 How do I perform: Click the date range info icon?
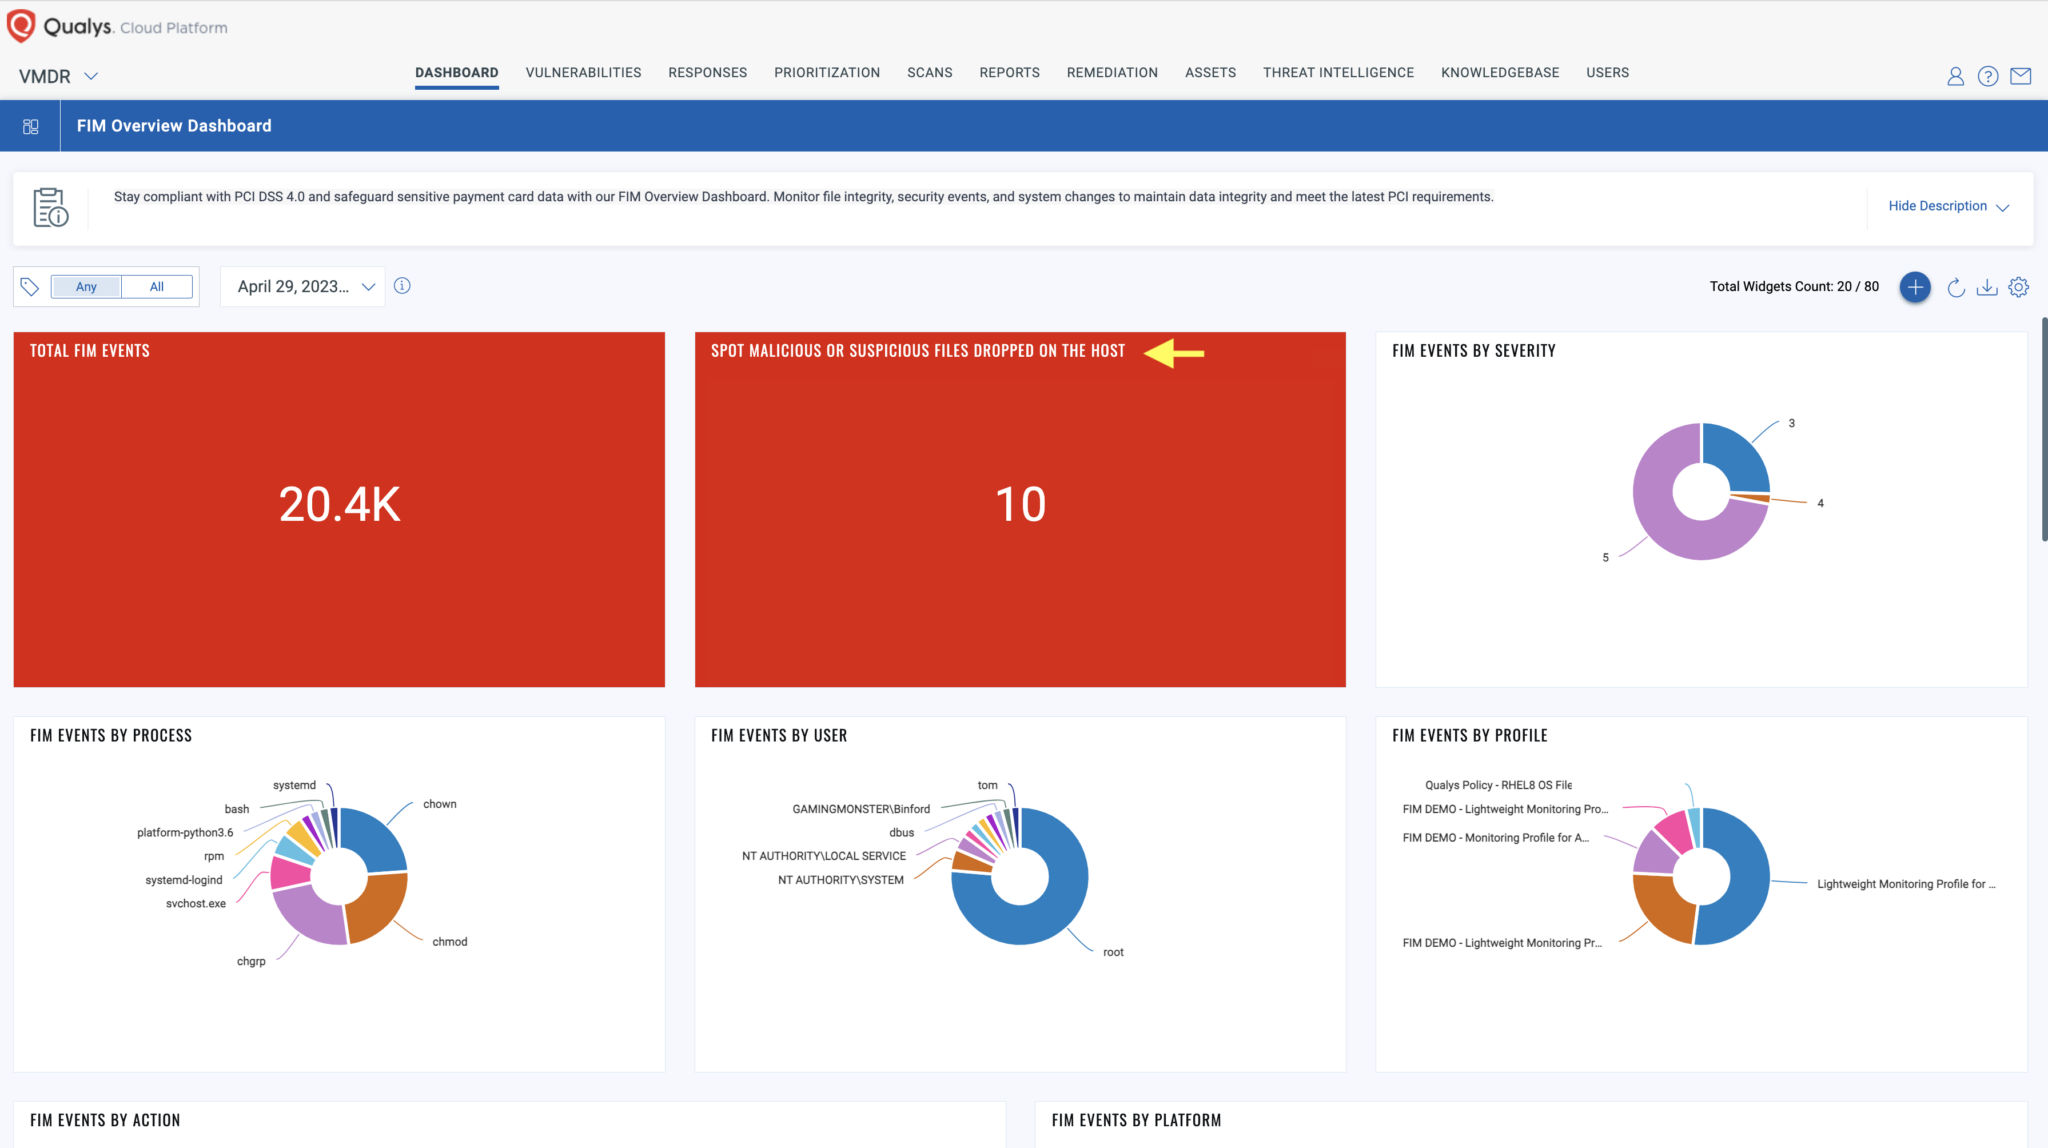pyautogui.click(x=403, y=286)
